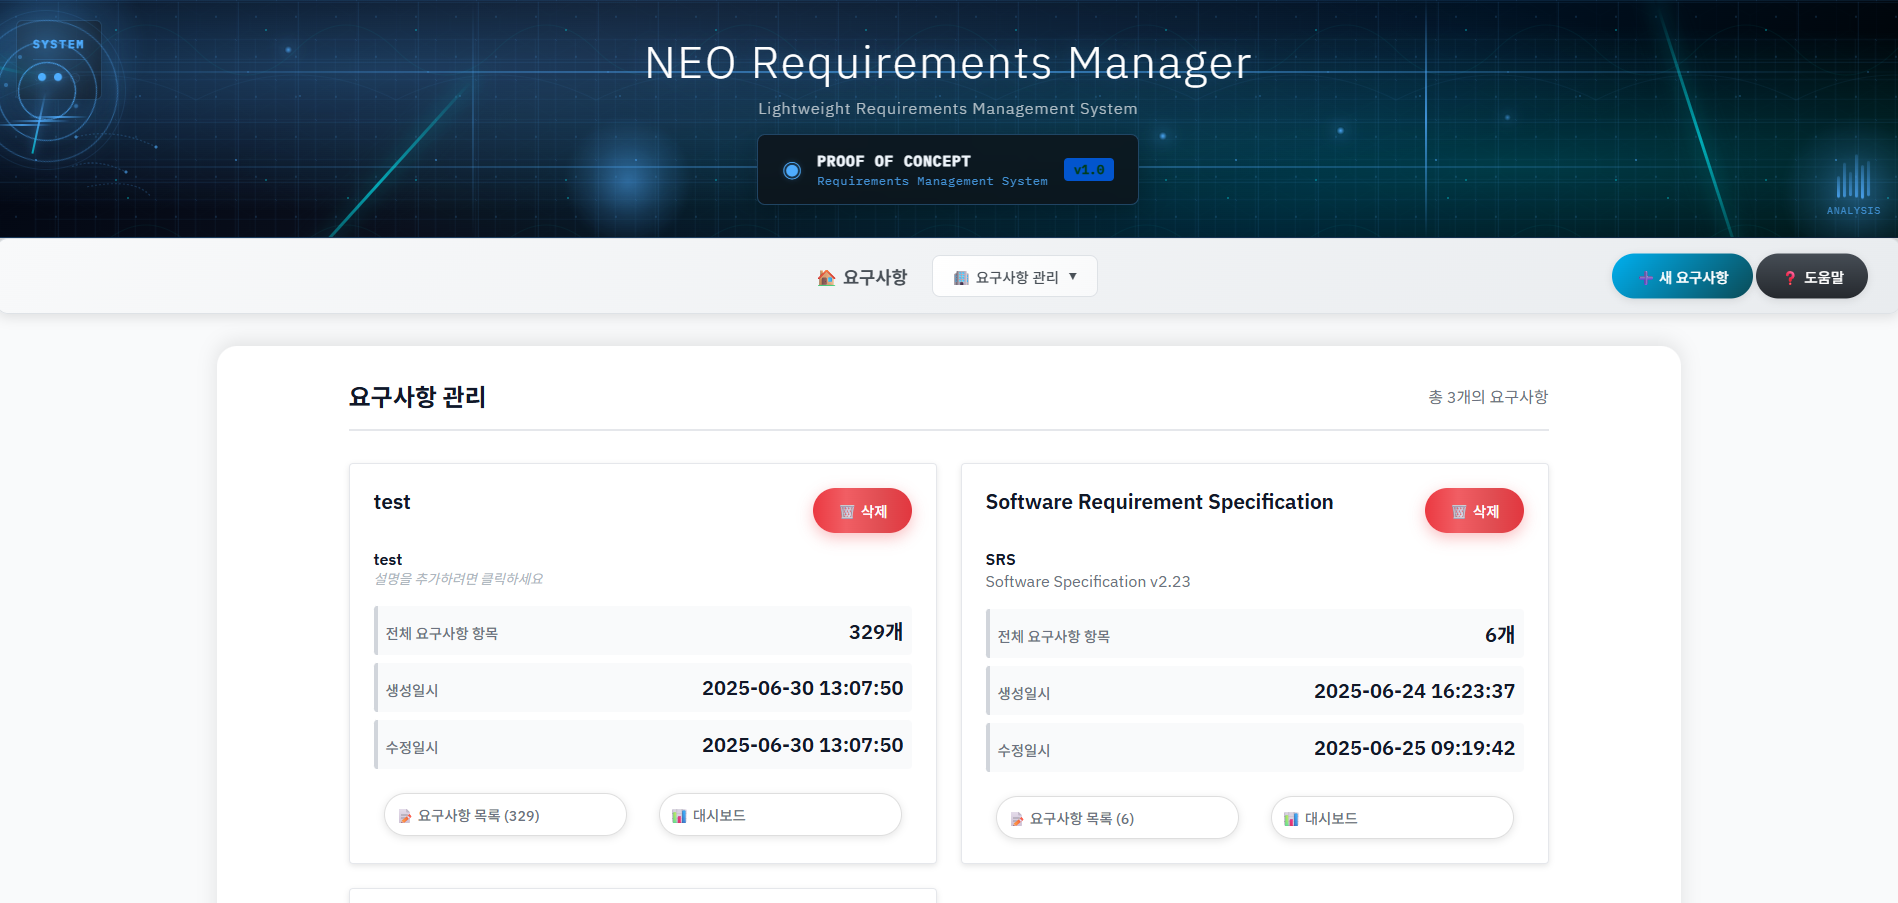Click the home icon next to 요구사항
Viewport: 1898px width, 903px height.
(825, 277)
